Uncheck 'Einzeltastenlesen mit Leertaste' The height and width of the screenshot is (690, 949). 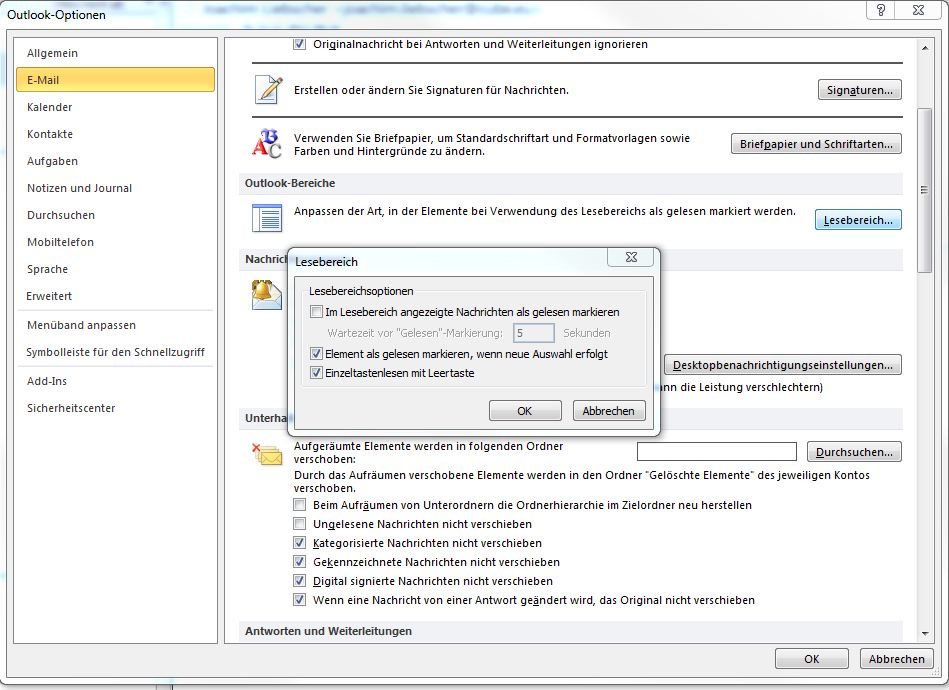pyautogui.click(x=316, y=373)
